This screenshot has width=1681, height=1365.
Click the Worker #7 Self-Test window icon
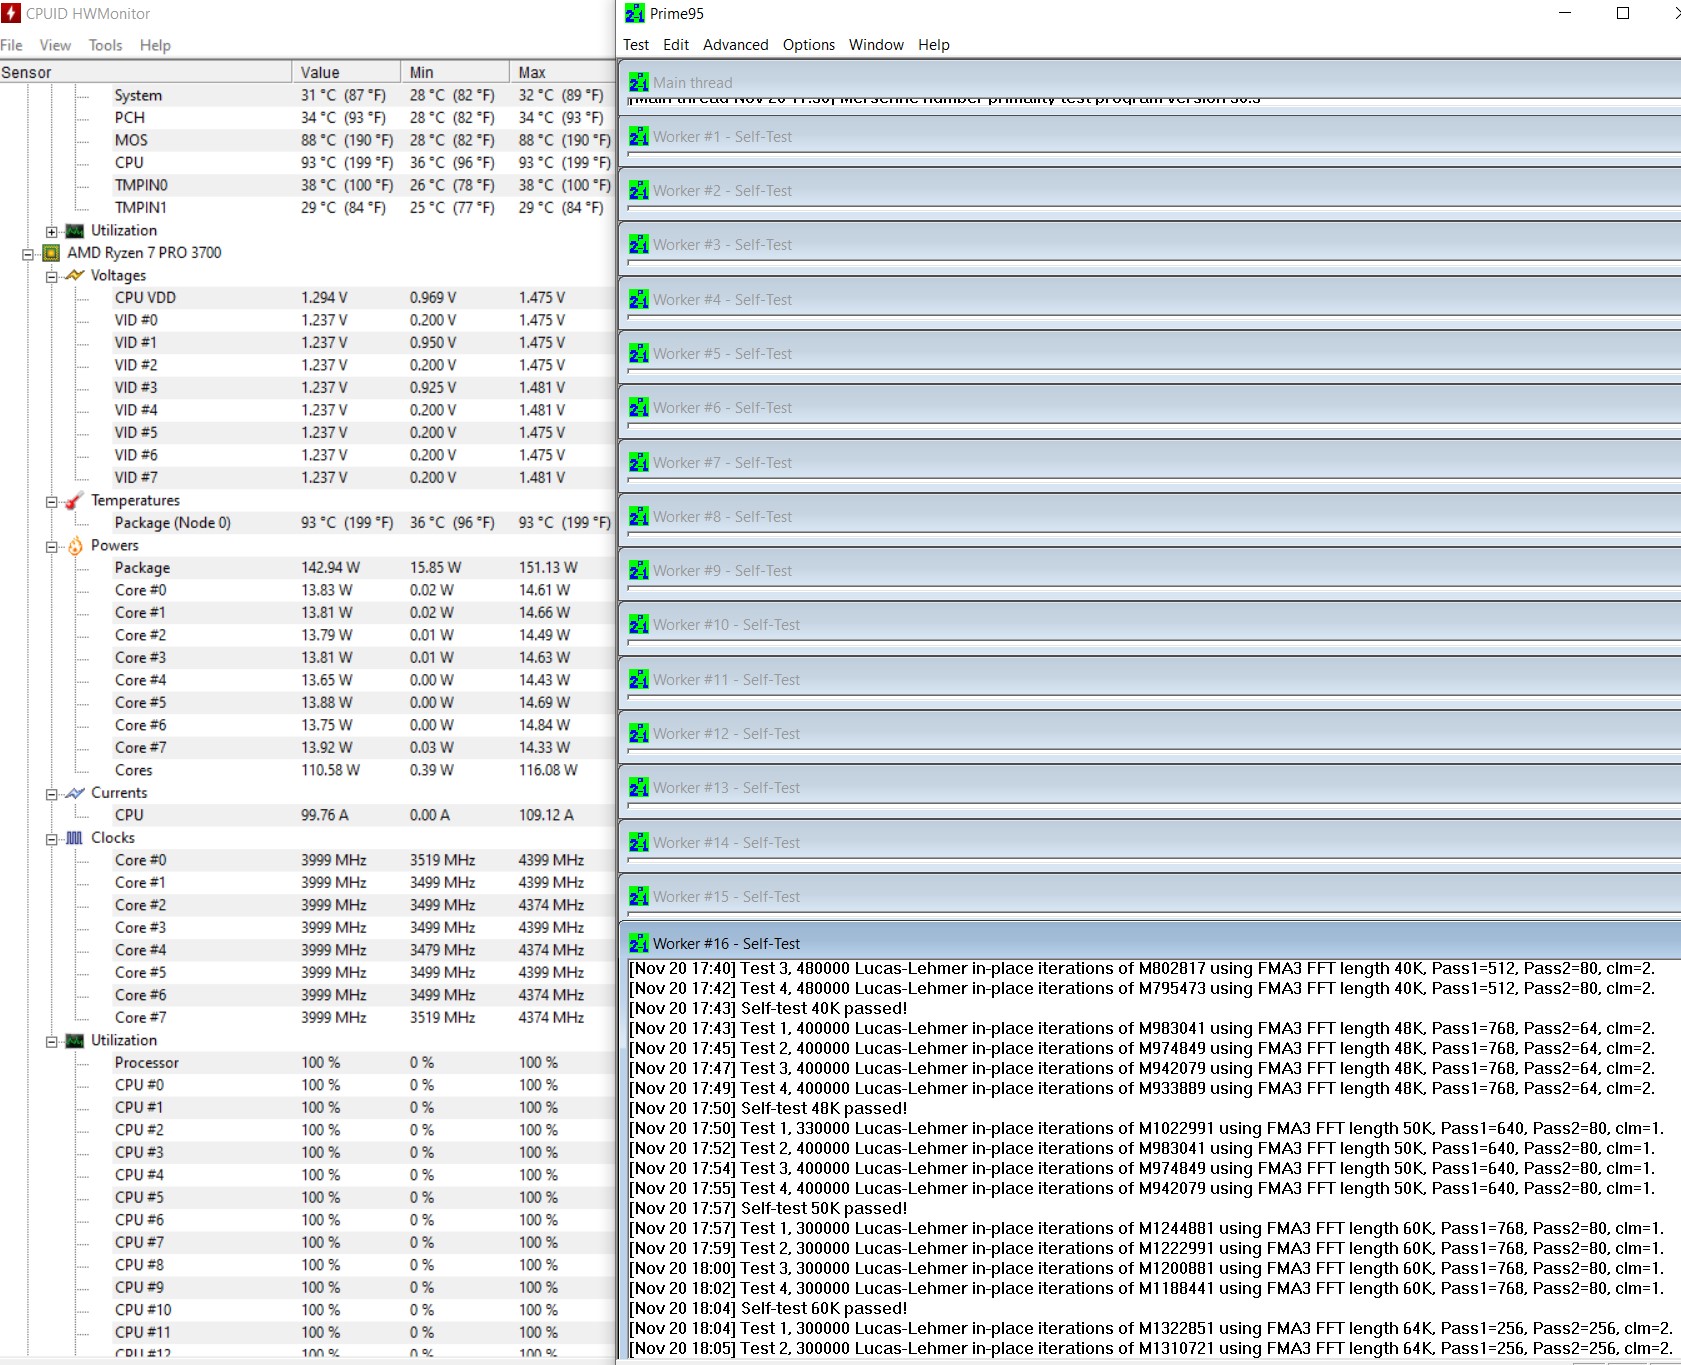(639, 462)
